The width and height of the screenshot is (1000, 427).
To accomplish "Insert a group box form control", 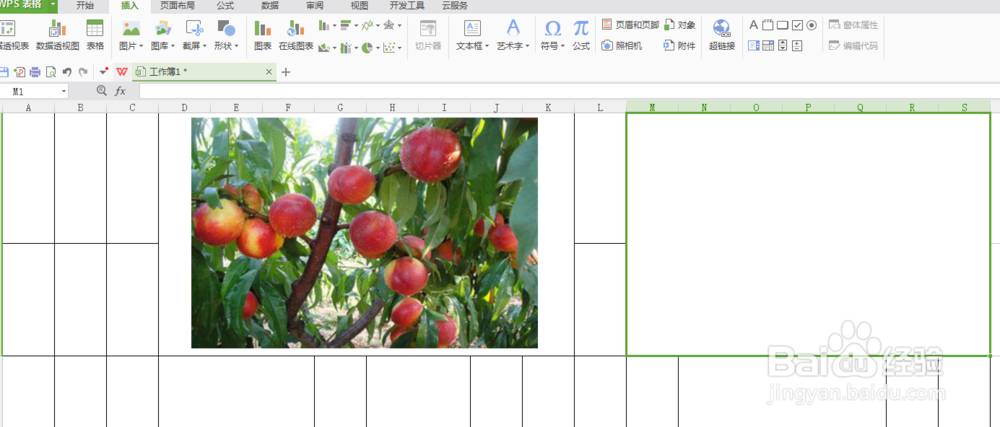I will pos(768,25).
